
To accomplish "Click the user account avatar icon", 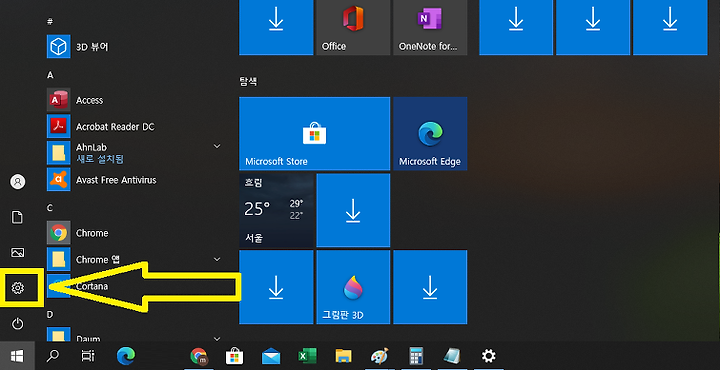I will point(17,182).
